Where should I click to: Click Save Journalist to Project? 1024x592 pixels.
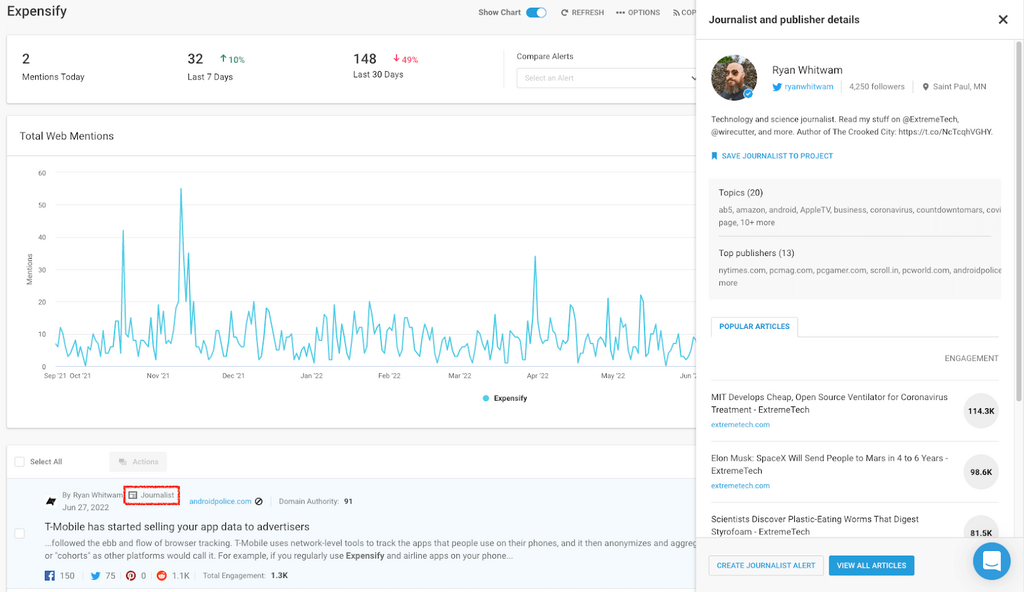[x=772, y=156]
